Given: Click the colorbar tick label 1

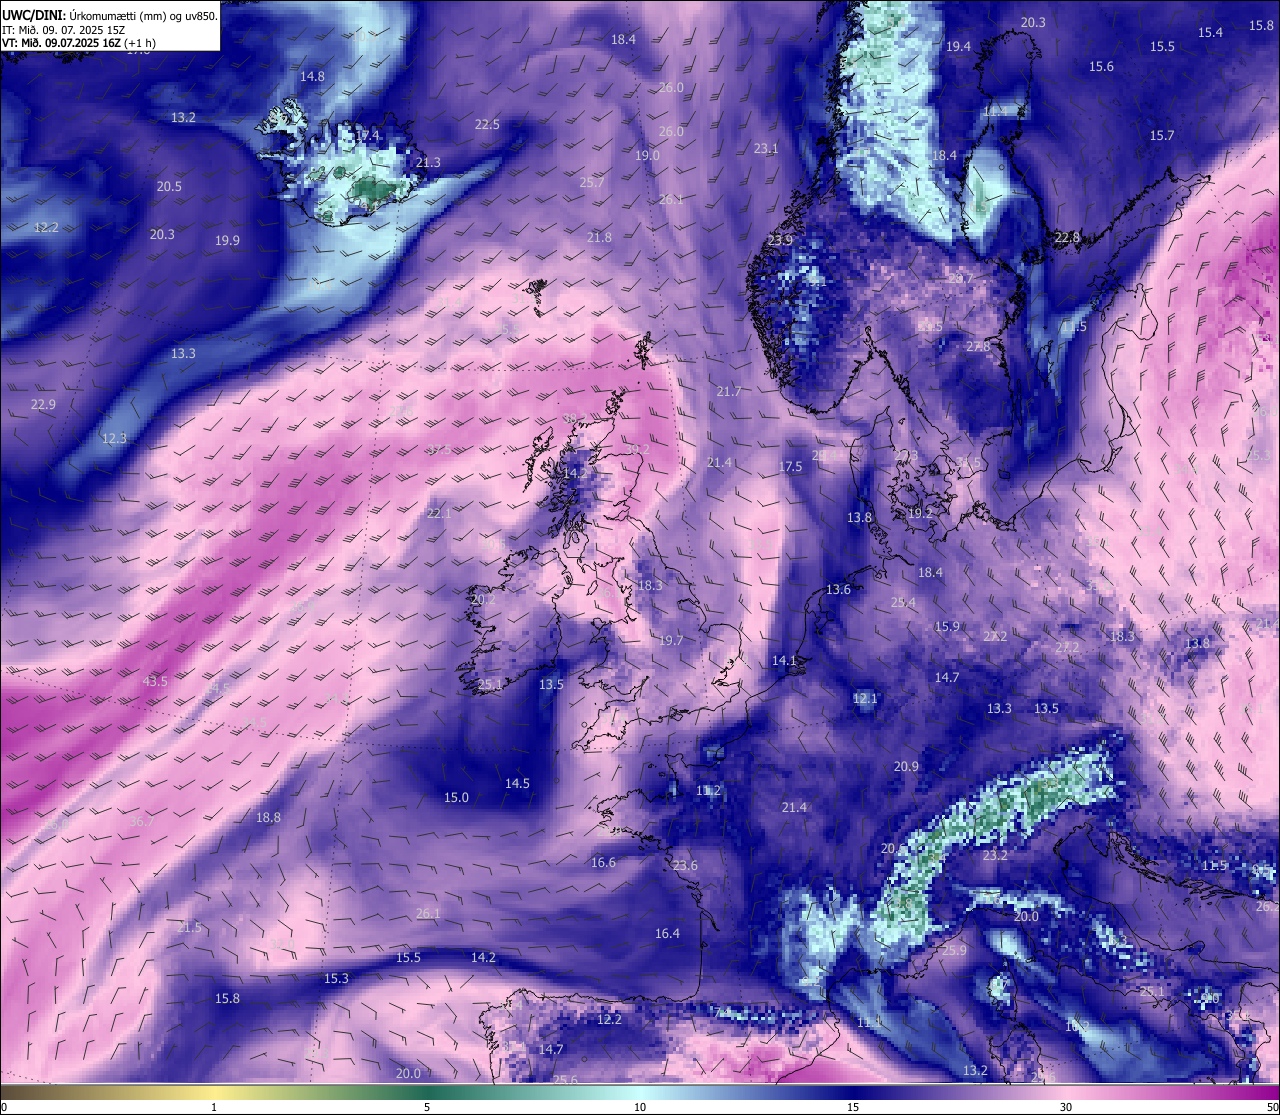Looking at the screenshot, I should [214, 1106].
